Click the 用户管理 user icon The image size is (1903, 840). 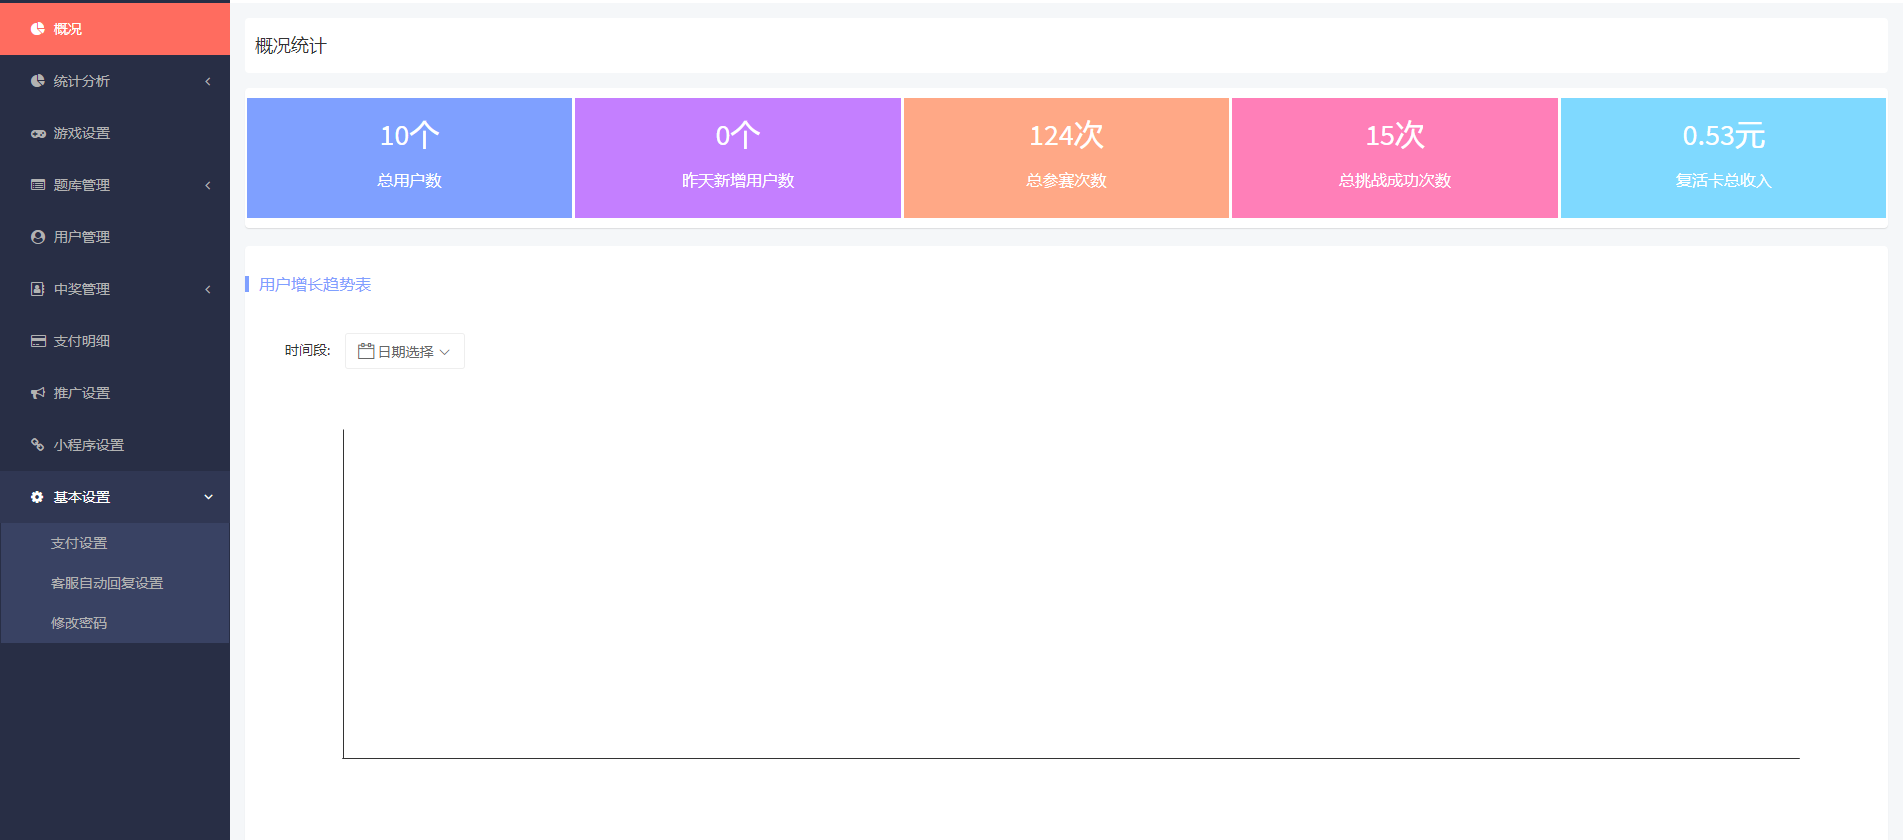coord(38,237)
